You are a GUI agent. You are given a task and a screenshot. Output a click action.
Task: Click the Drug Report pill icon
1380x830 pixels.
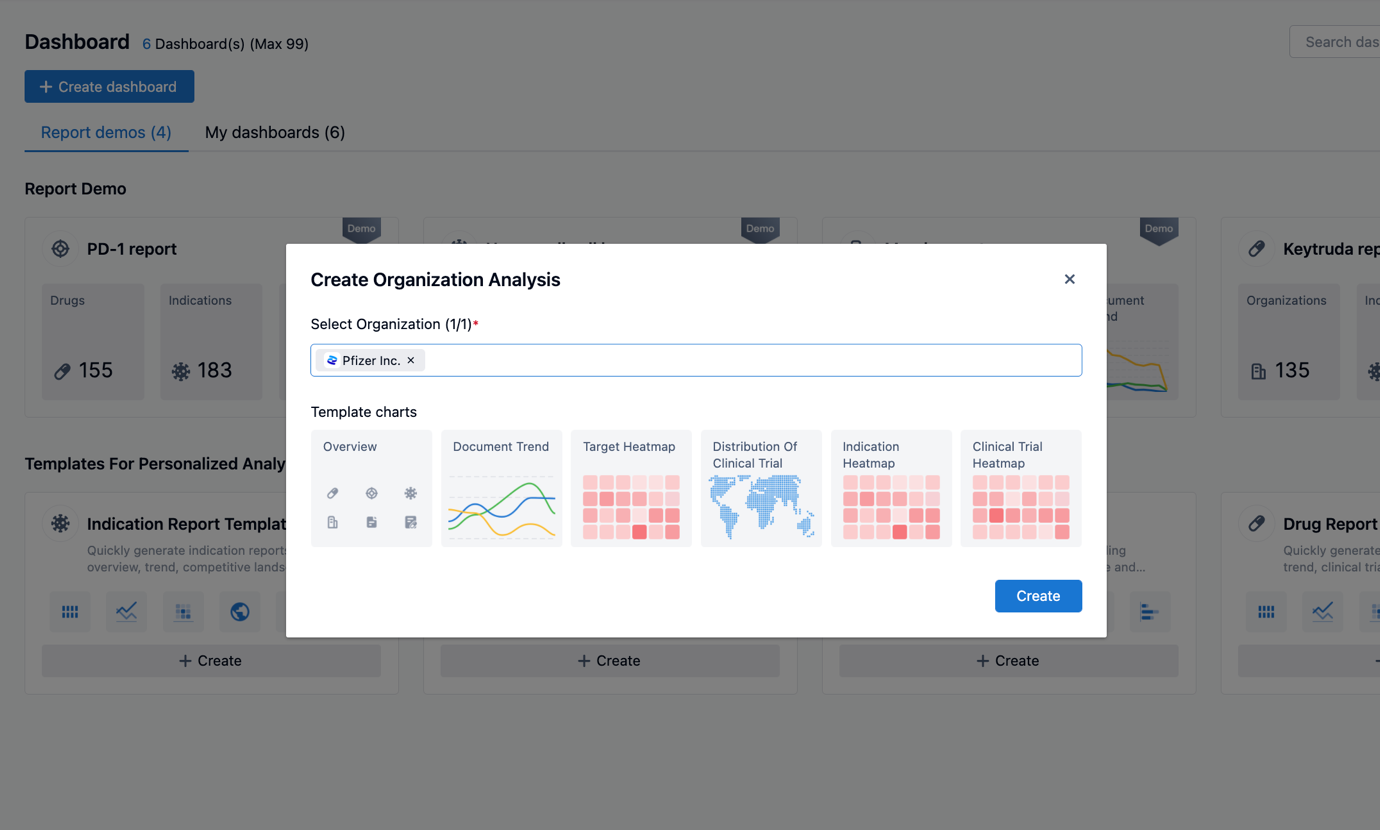point(1257,523)
